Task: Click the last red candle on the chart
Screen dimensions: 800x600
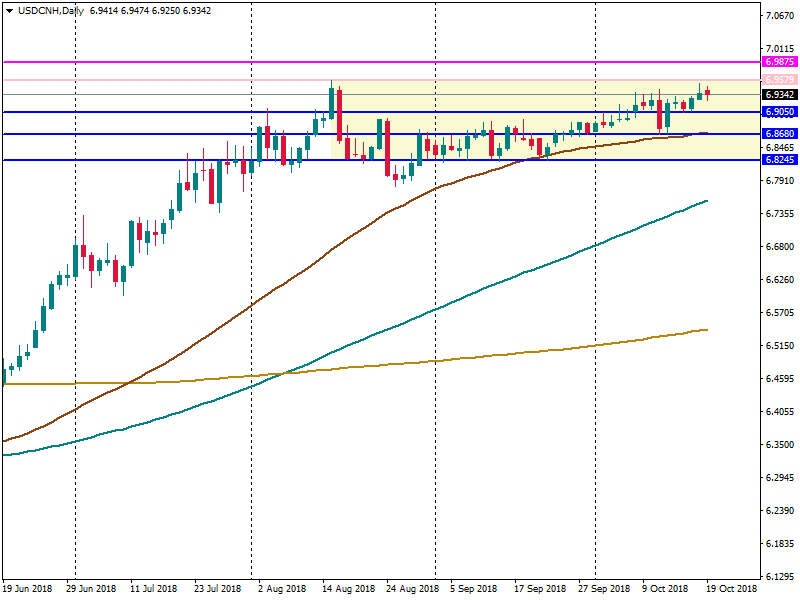Action: 708,93
